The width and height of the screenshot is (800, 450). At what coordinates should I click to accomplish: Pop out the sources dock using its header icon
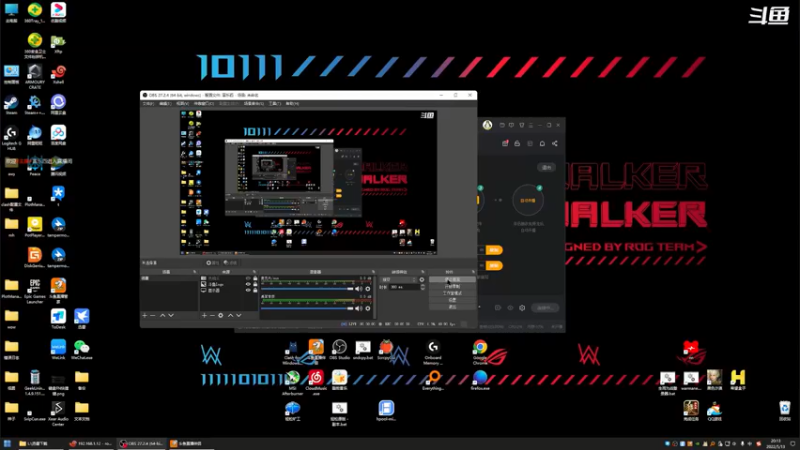[x=254, y=271]
